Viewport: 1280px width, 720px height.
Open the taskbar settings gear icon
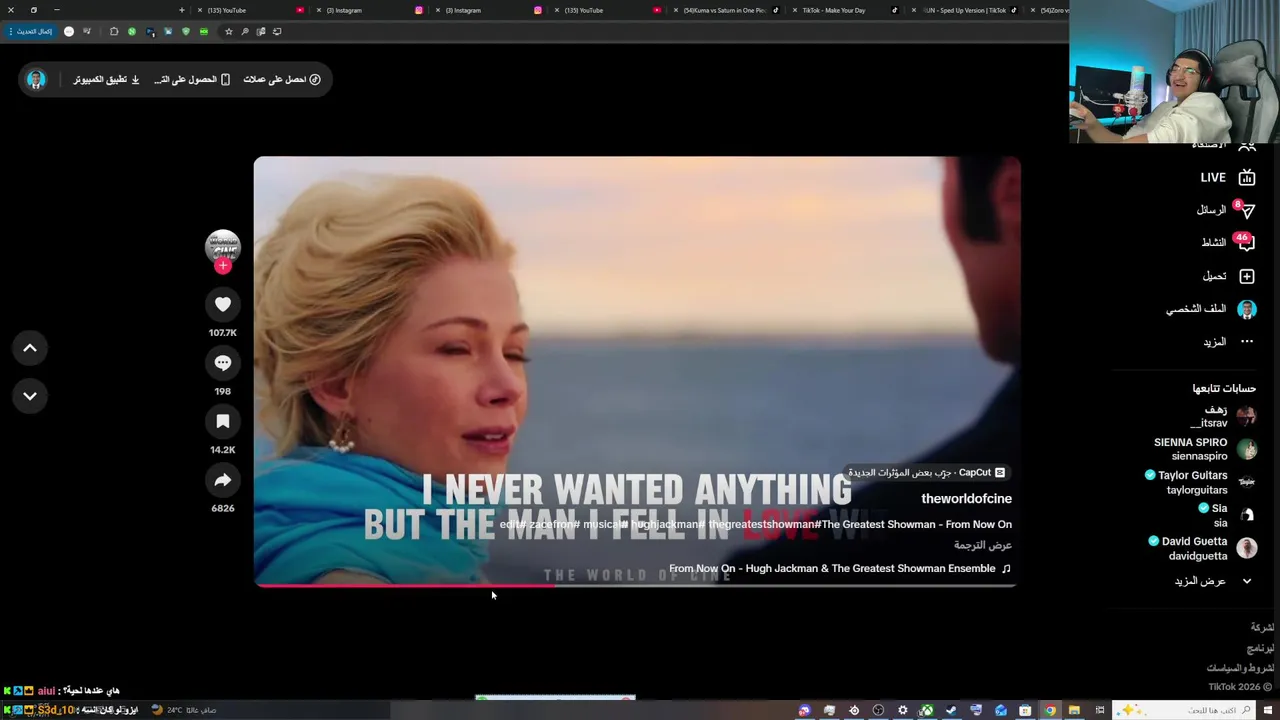pyautogui.click(x=903, y=710)
